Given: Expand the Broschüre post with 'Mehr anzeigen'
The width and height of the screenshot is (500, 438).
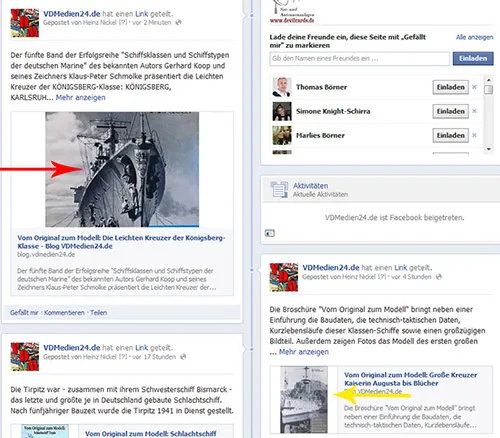Looking at the screenshot, I should pos(304,352).
